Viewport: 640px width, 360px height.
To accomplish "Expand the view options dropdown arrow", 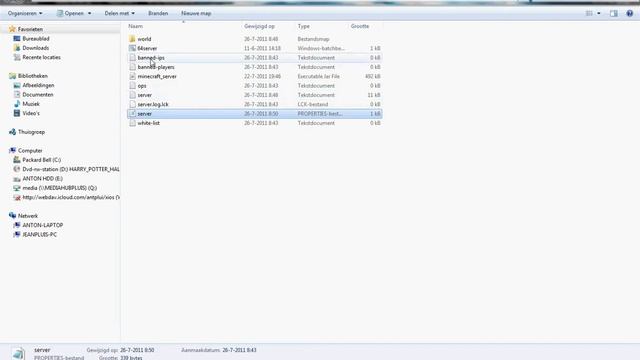I will [x=599, y=13].
